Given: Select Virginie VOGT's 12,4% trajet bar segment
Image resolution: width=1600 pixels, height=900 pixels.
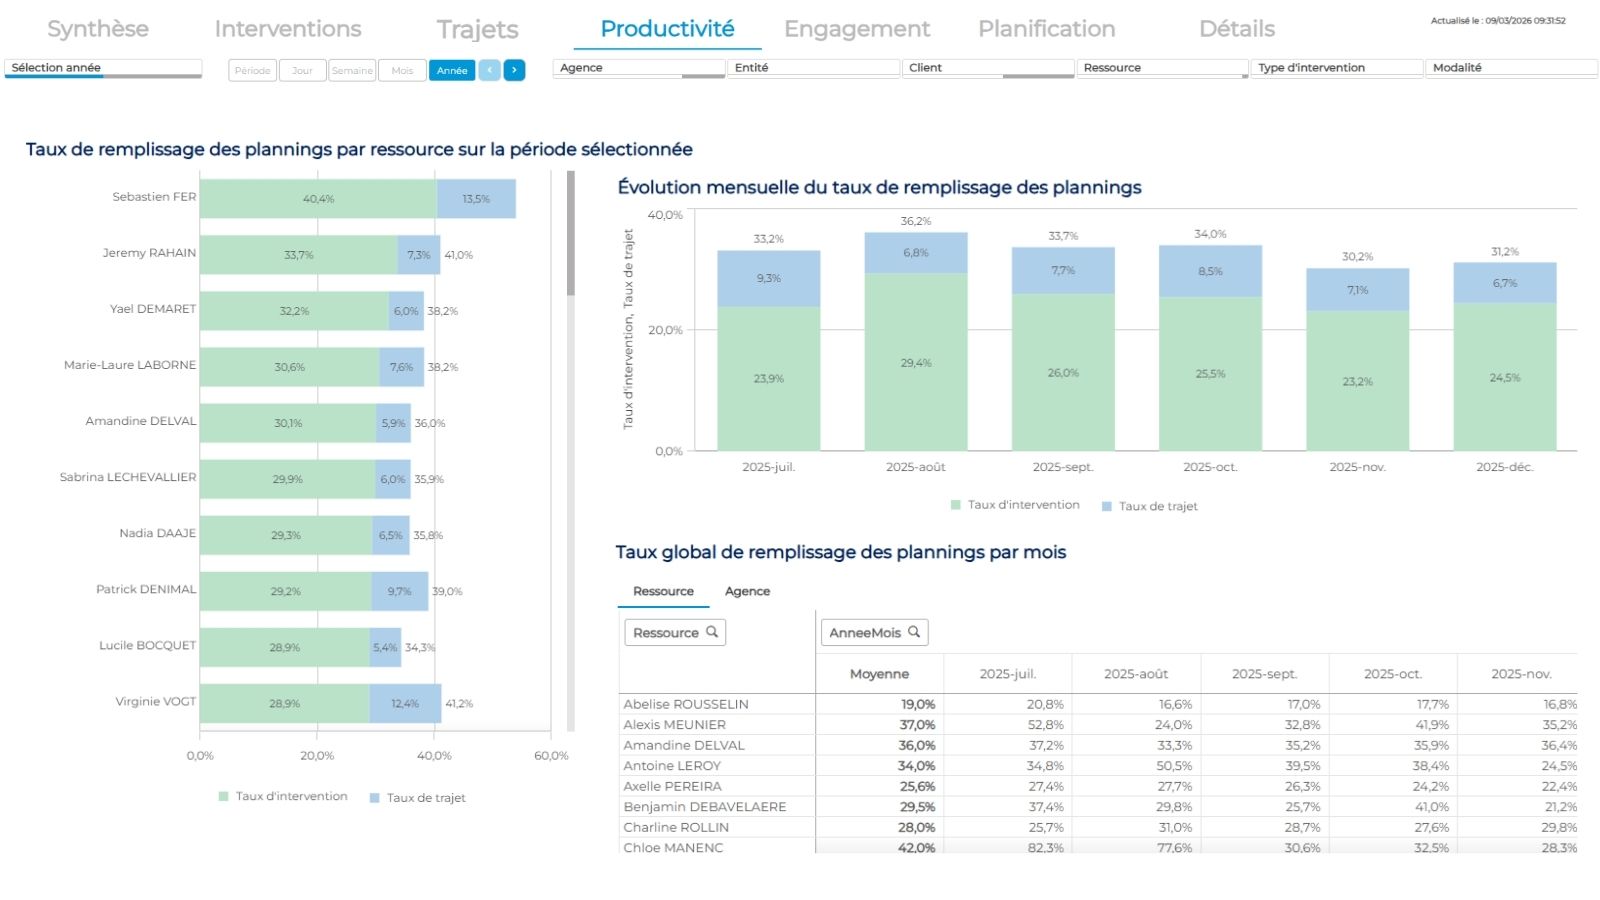Looking at the screenshot, I should click(405, 703).
